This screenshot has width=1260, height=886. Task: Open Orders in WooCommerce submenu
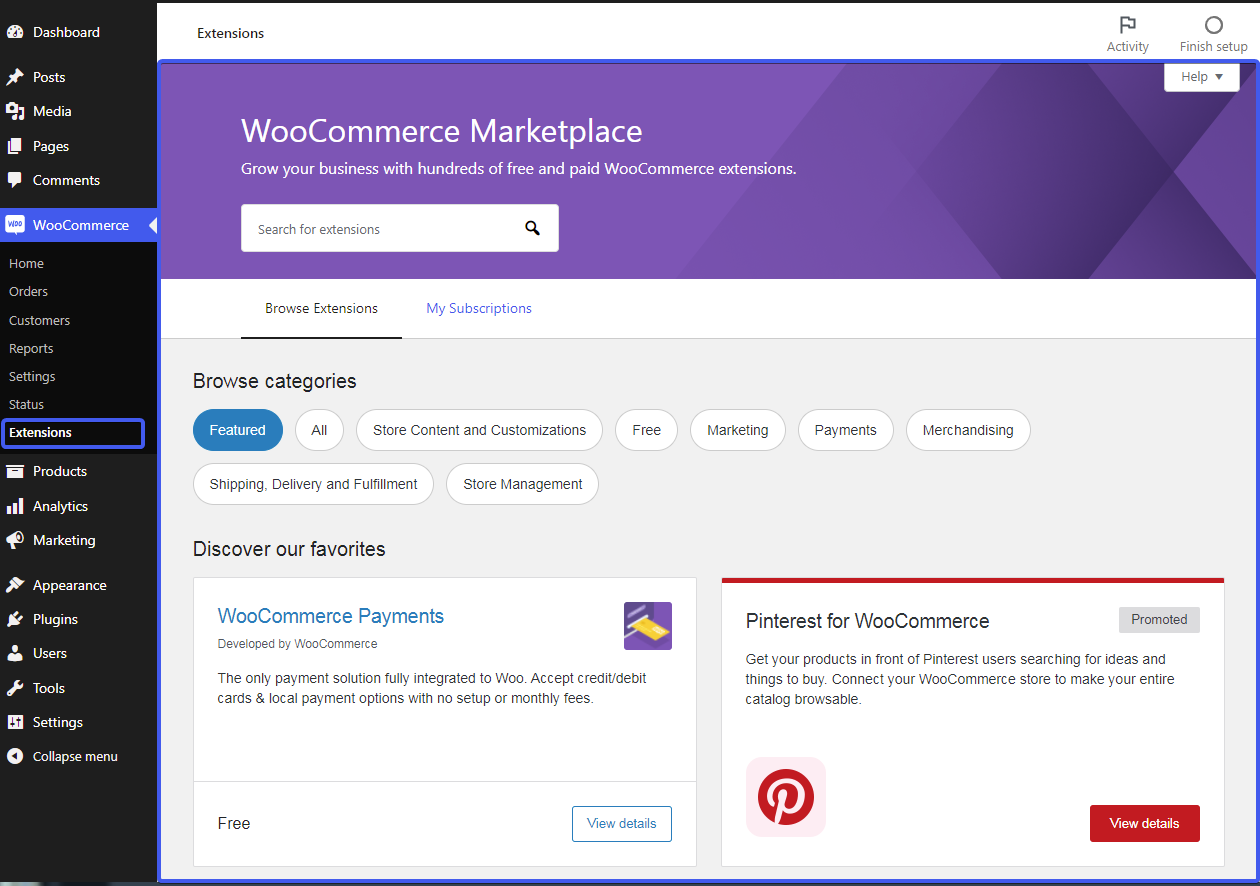coord(28,291)
